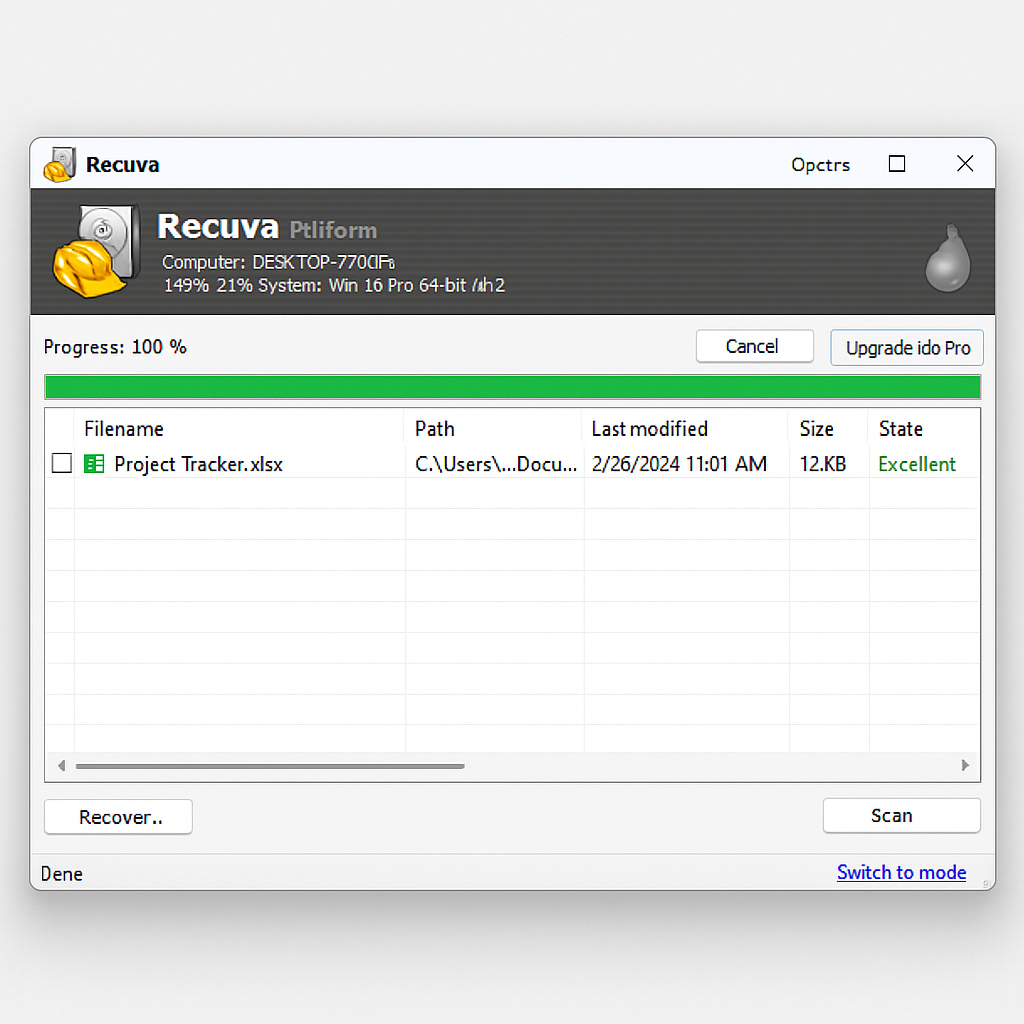Viewport: 1024px width, 1024px height.
Task: Sort by the Last modified column header
Action: pyautogui.click(x=649, y=429)
